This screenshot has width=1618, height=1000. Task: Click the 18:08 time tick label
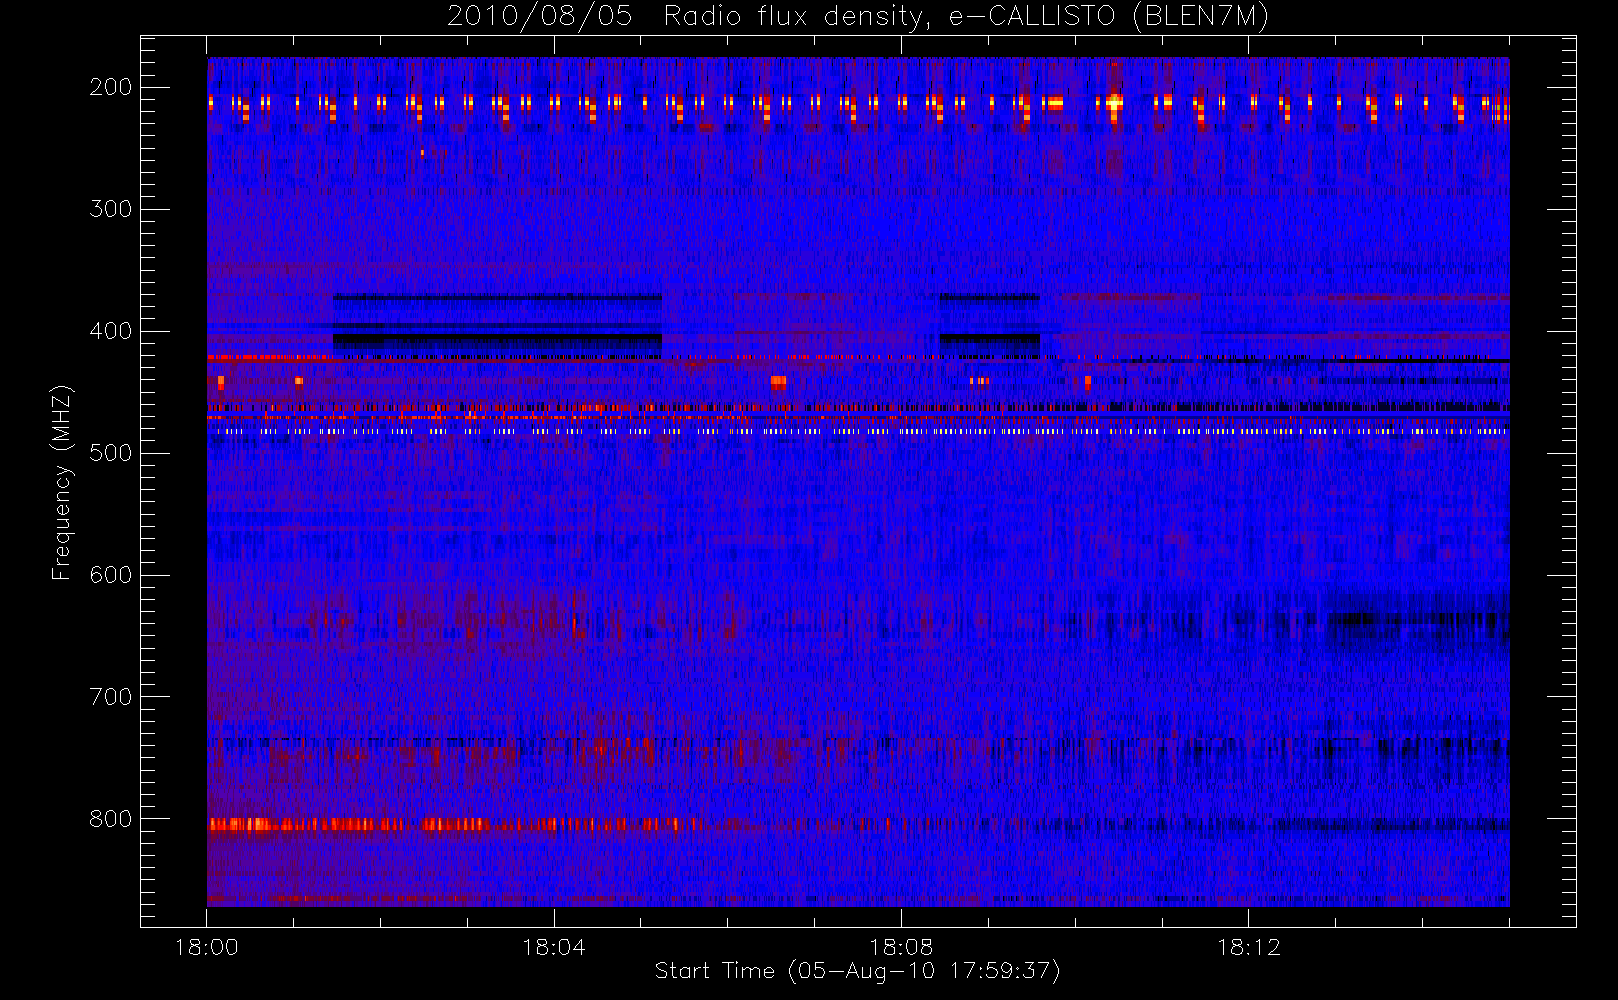[x=901, y=947]
